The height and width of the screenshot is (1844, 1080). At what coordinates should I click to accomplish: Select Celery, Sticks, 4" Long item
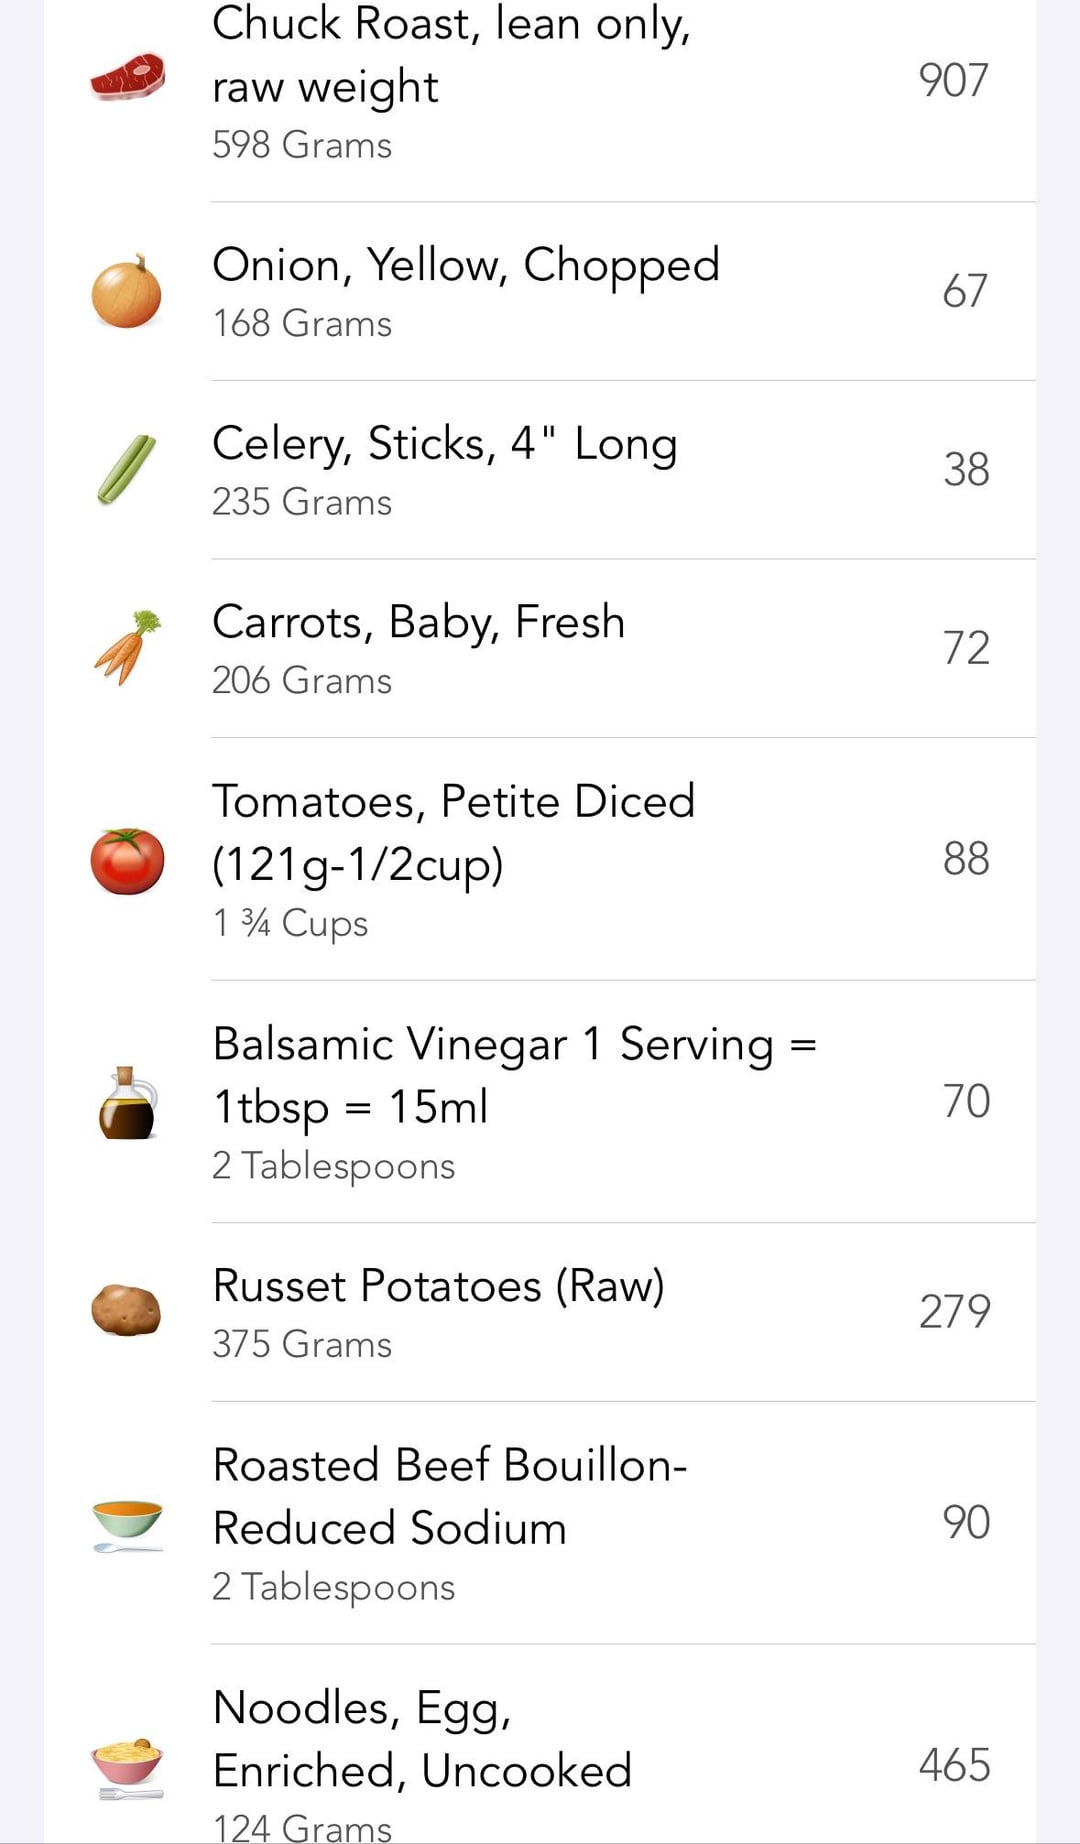[540, 470]
